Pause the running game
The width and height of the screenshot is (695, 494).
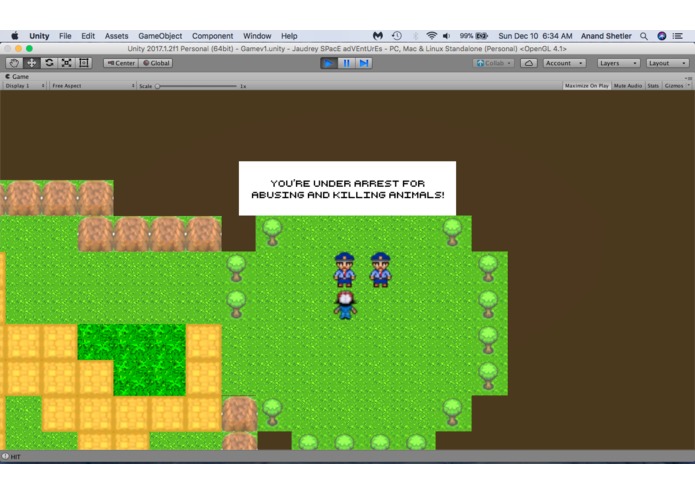(x=346, y=63)
